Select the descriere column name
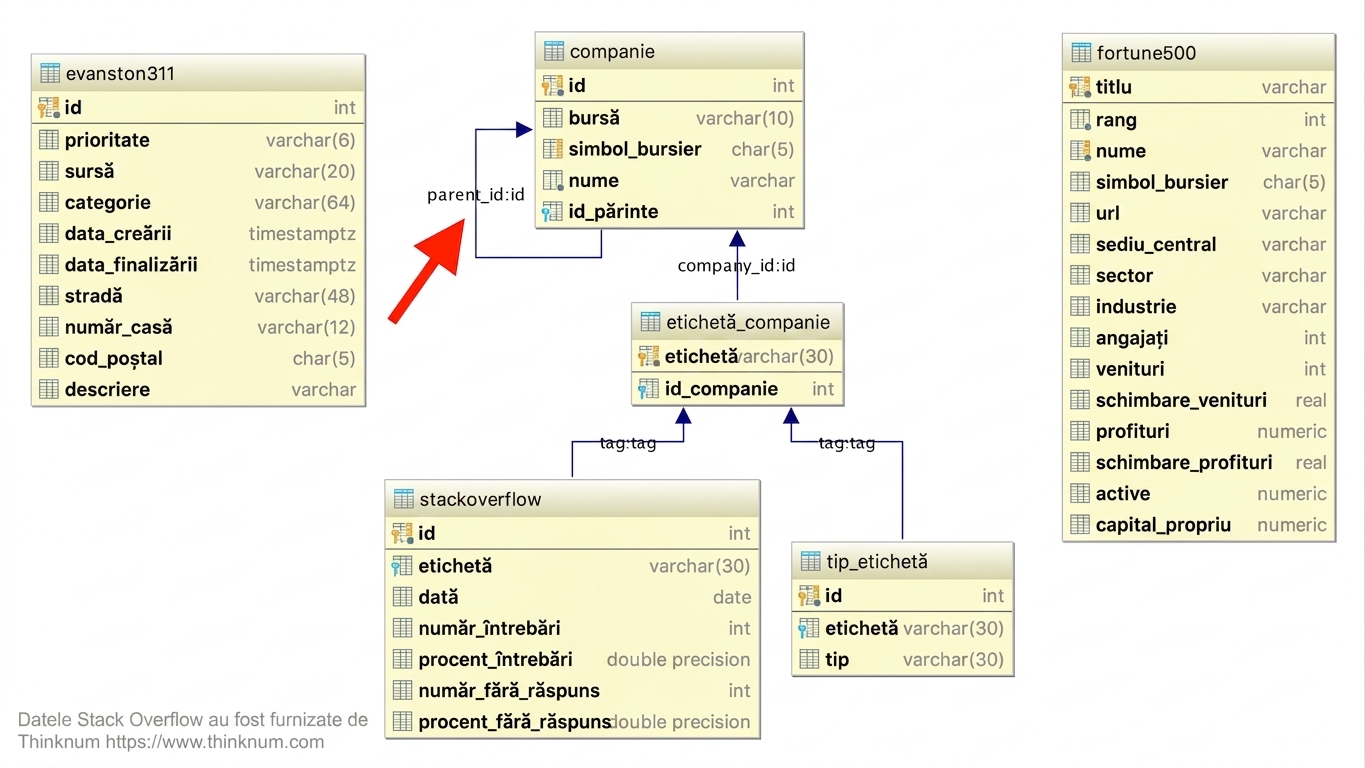Image resolution: width=1365 pixels, height=768 pixels. [107, 389]
